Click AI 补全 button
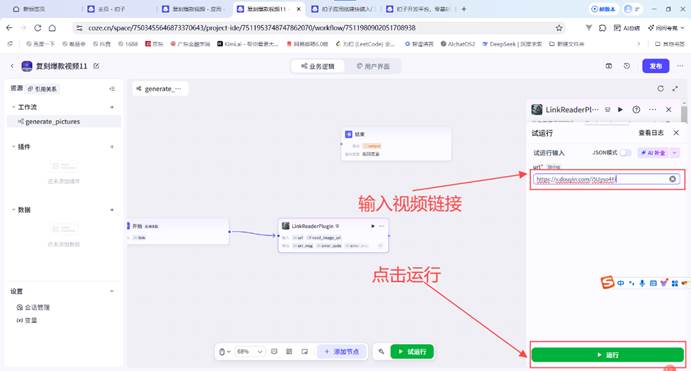Screen dimensions: 691x371 [654, 153]
